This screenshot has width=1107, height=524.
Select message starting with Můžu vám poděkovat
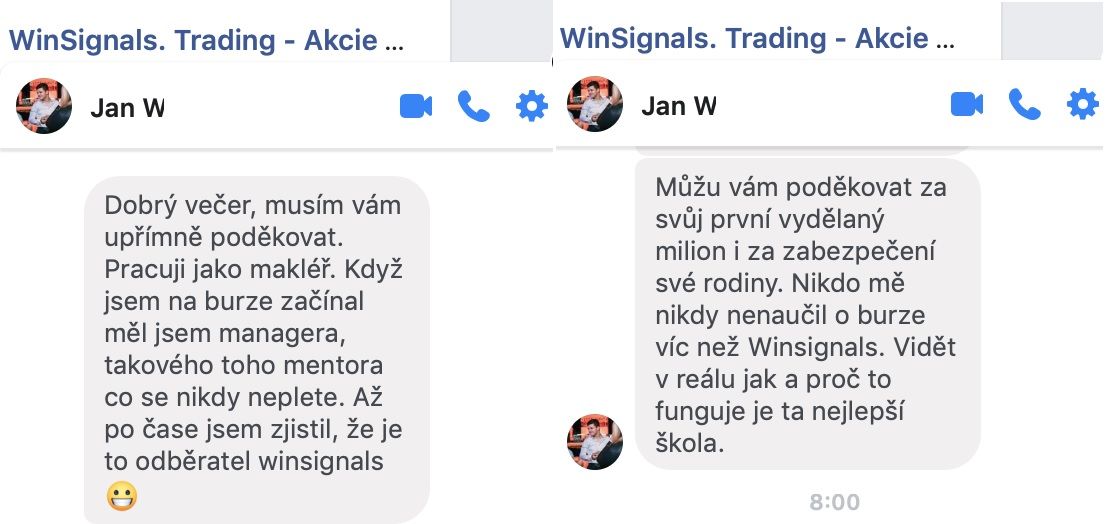[808, 314]
